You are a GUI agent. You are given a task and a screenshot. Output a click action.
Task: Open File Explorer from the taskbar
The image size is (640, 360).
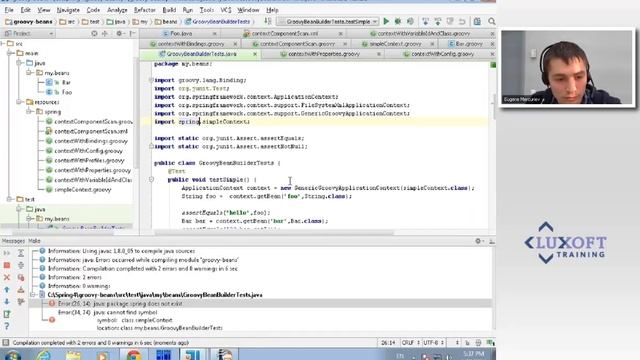click(x=74, y=355)
